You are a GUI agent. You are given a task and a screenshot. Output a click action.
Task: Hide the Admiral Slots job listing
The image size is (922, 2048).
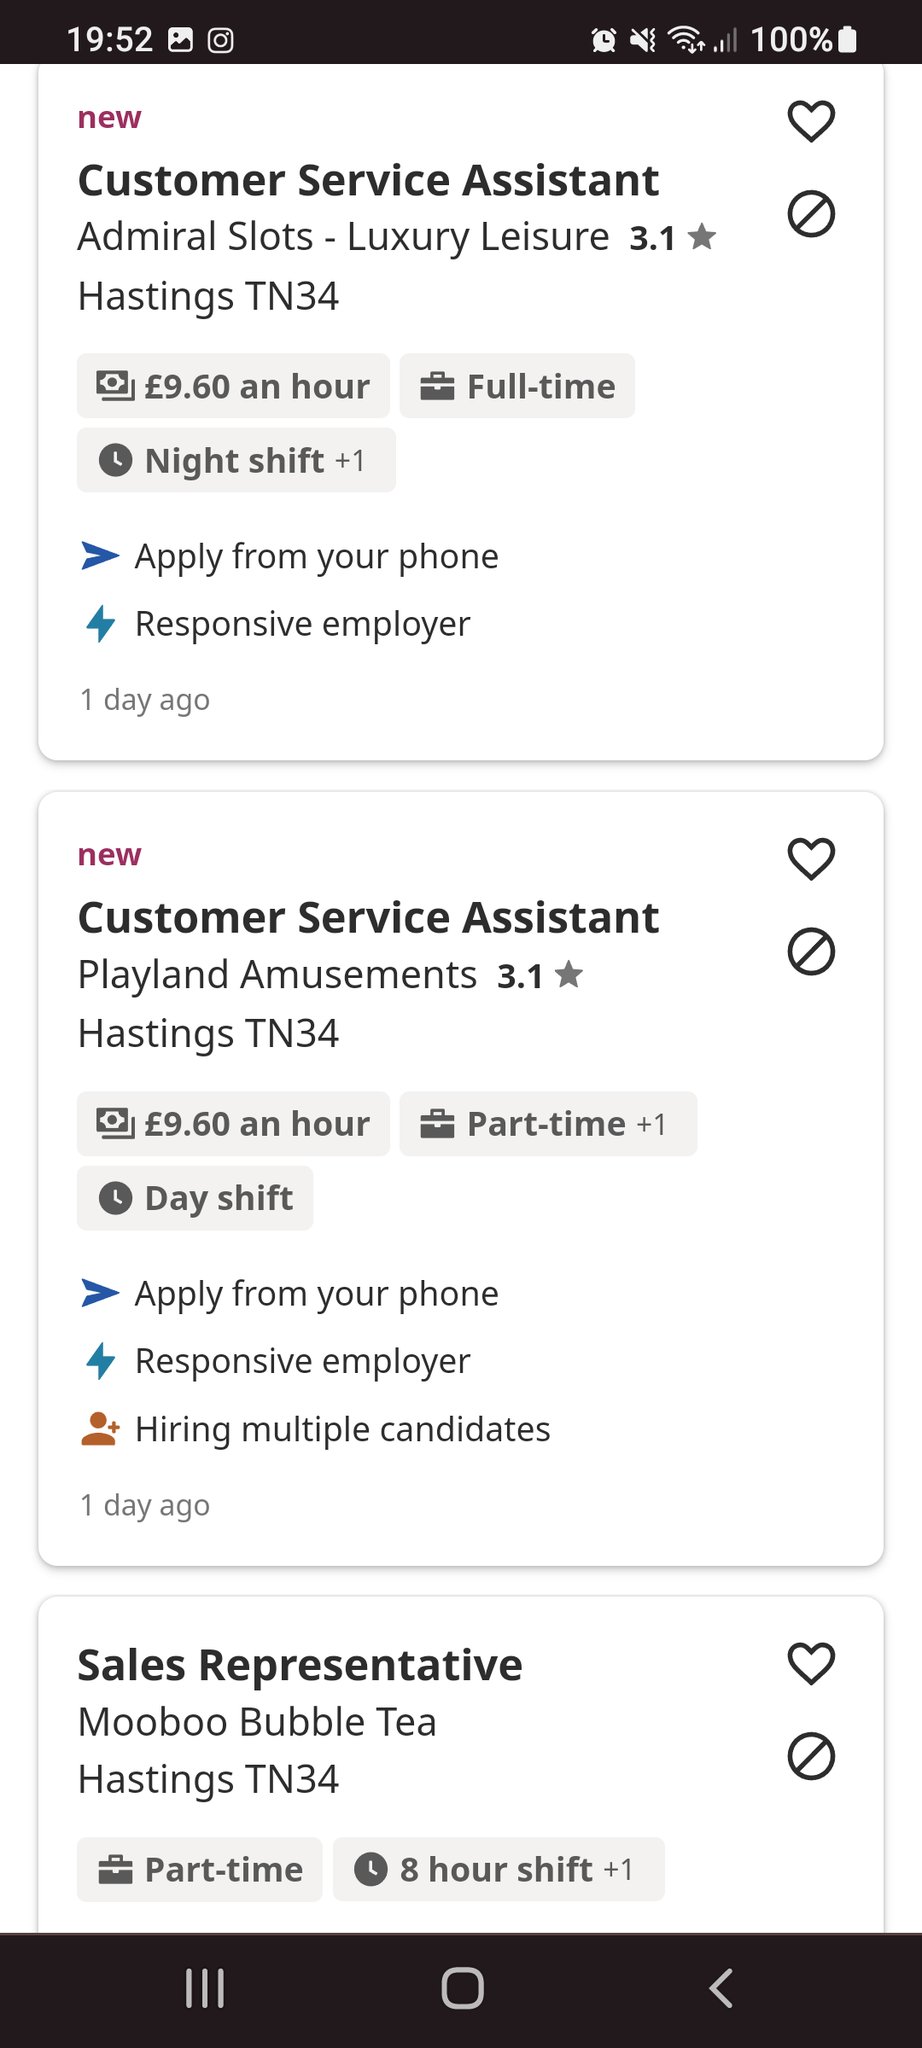point(811,214)
